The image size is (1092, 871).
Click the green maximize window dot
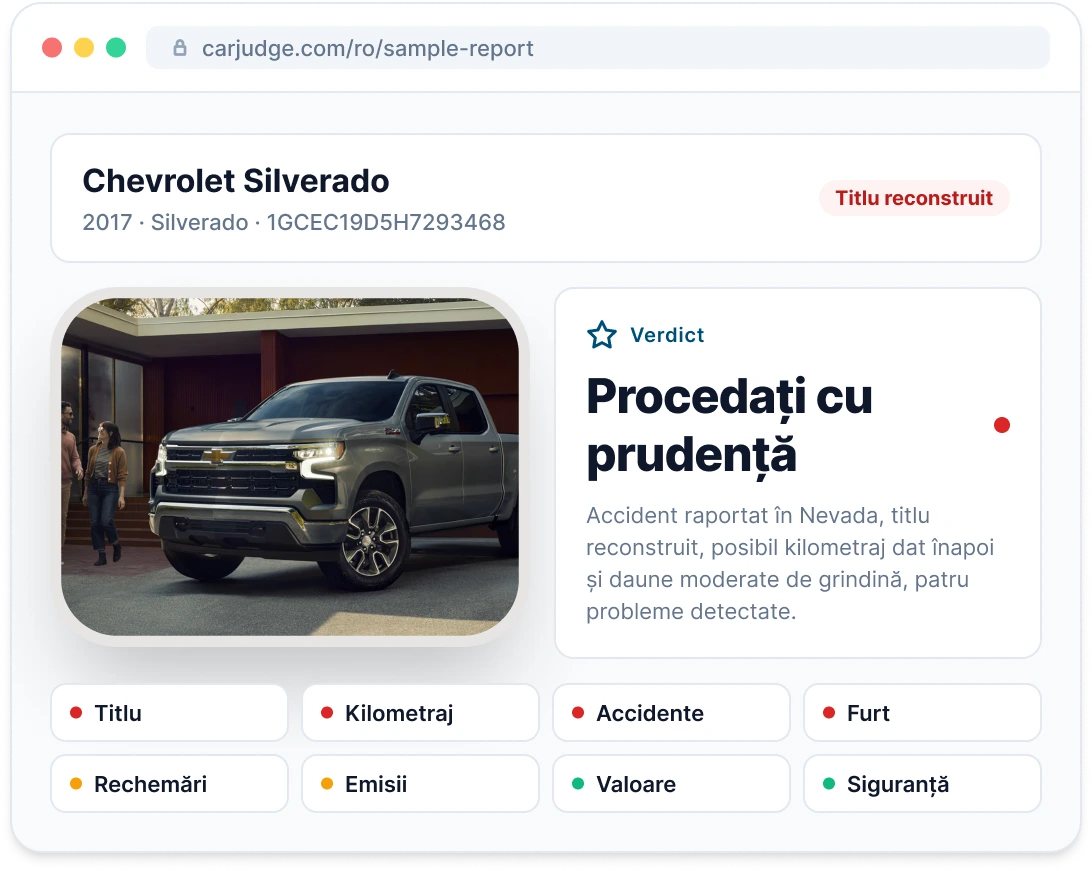pos(116,47)
